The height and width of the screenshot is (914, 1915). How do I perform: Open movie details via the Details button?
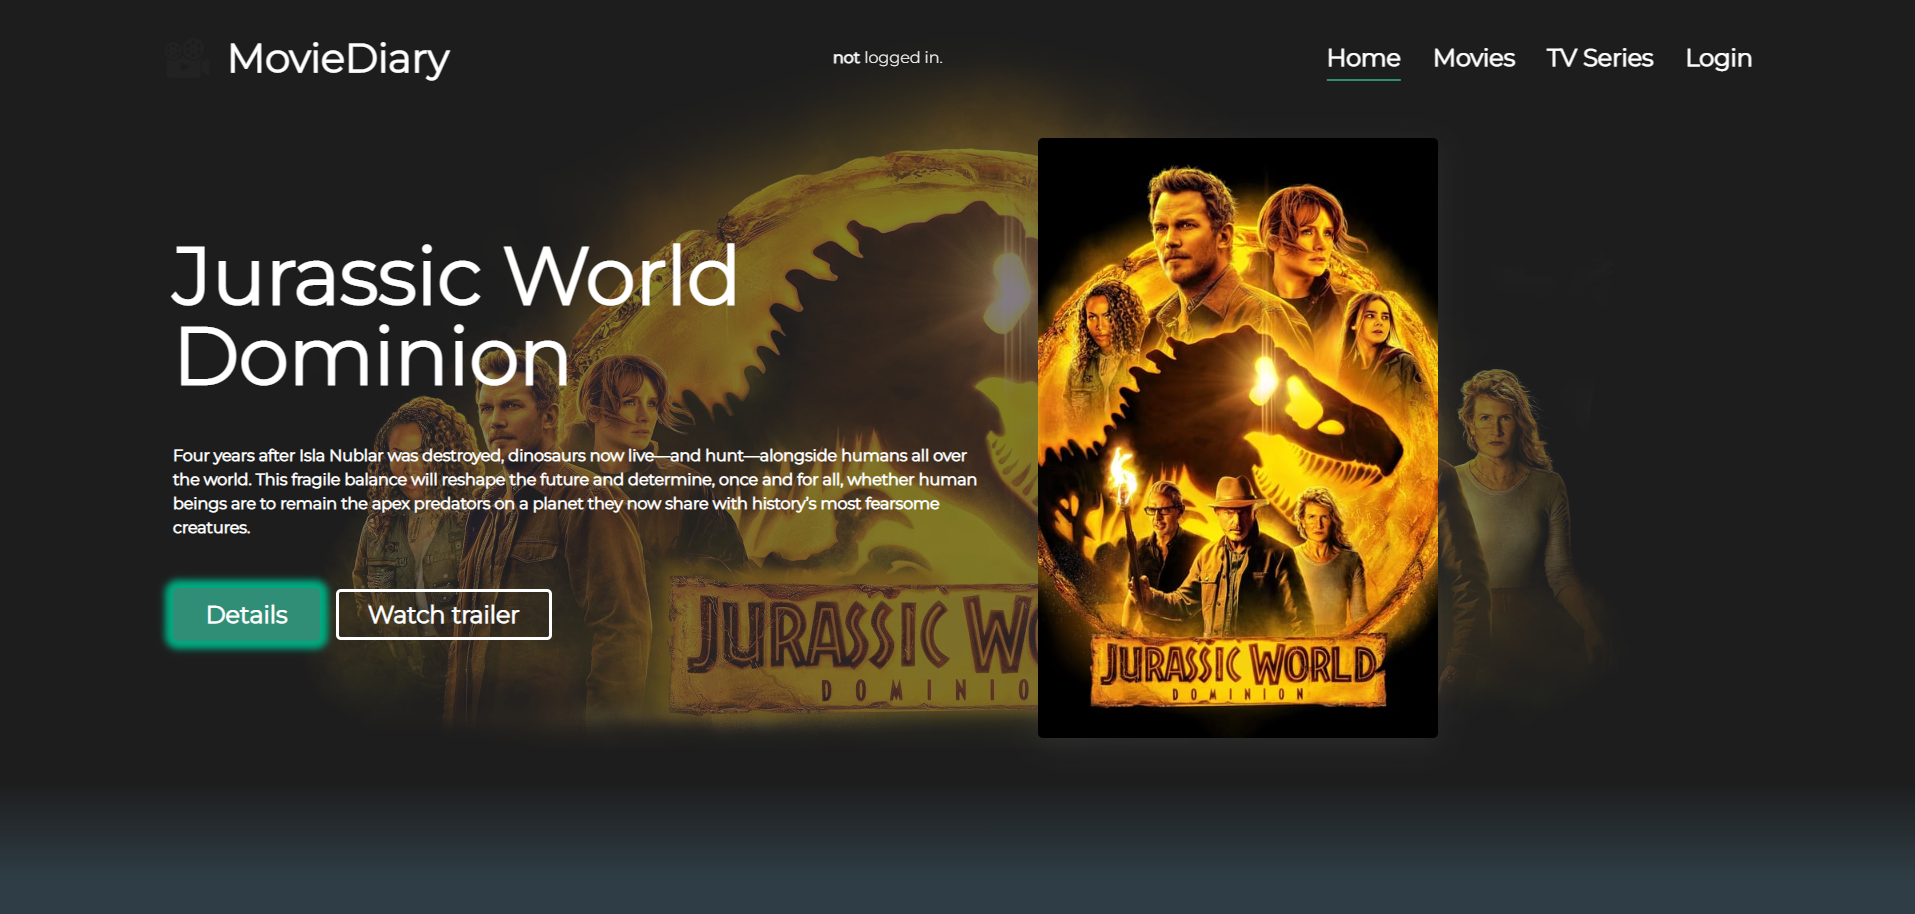(245, 614)
